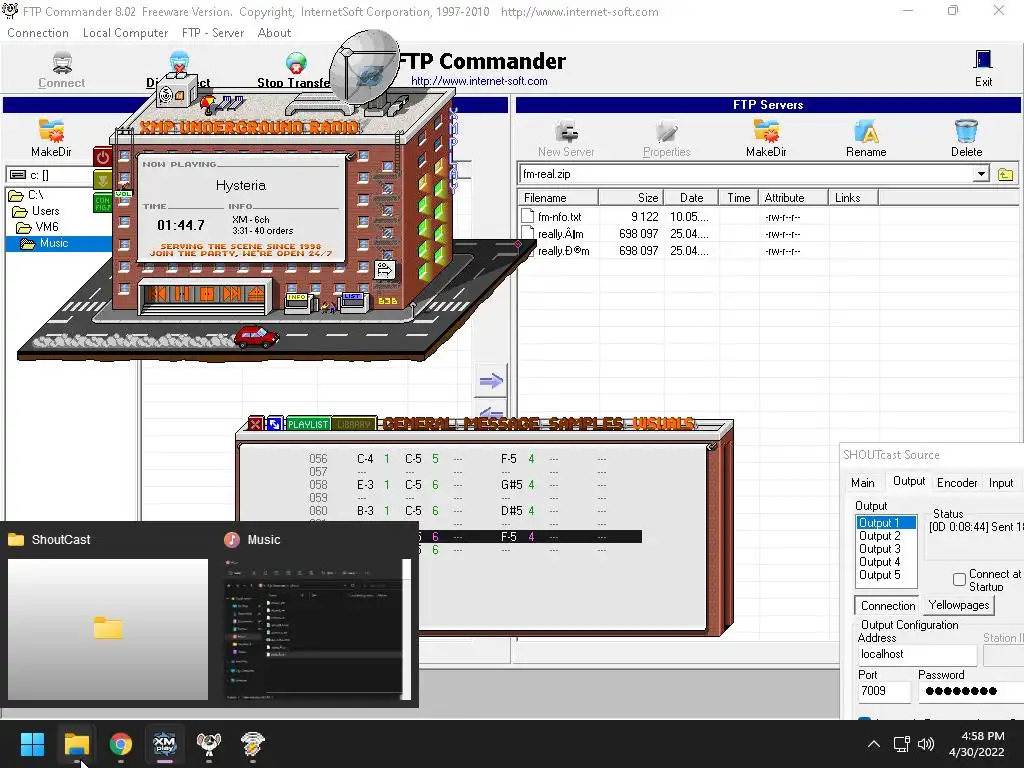1024x768 pixels.
Task: Click the Address field showing localhost
Action: coord(917,654)
